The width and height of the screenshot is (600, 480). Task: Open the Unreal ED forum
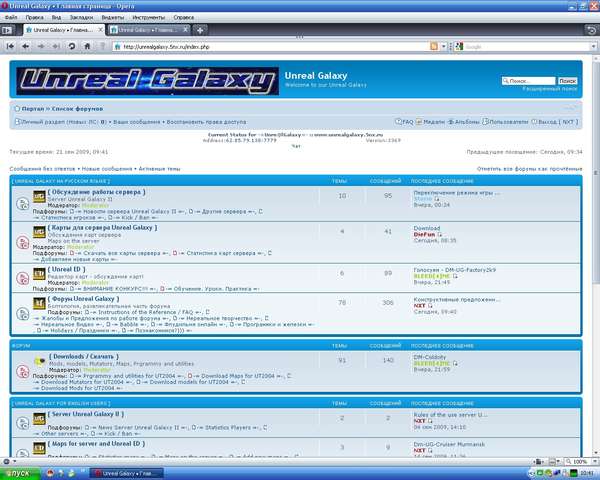(x=67, y=269)
